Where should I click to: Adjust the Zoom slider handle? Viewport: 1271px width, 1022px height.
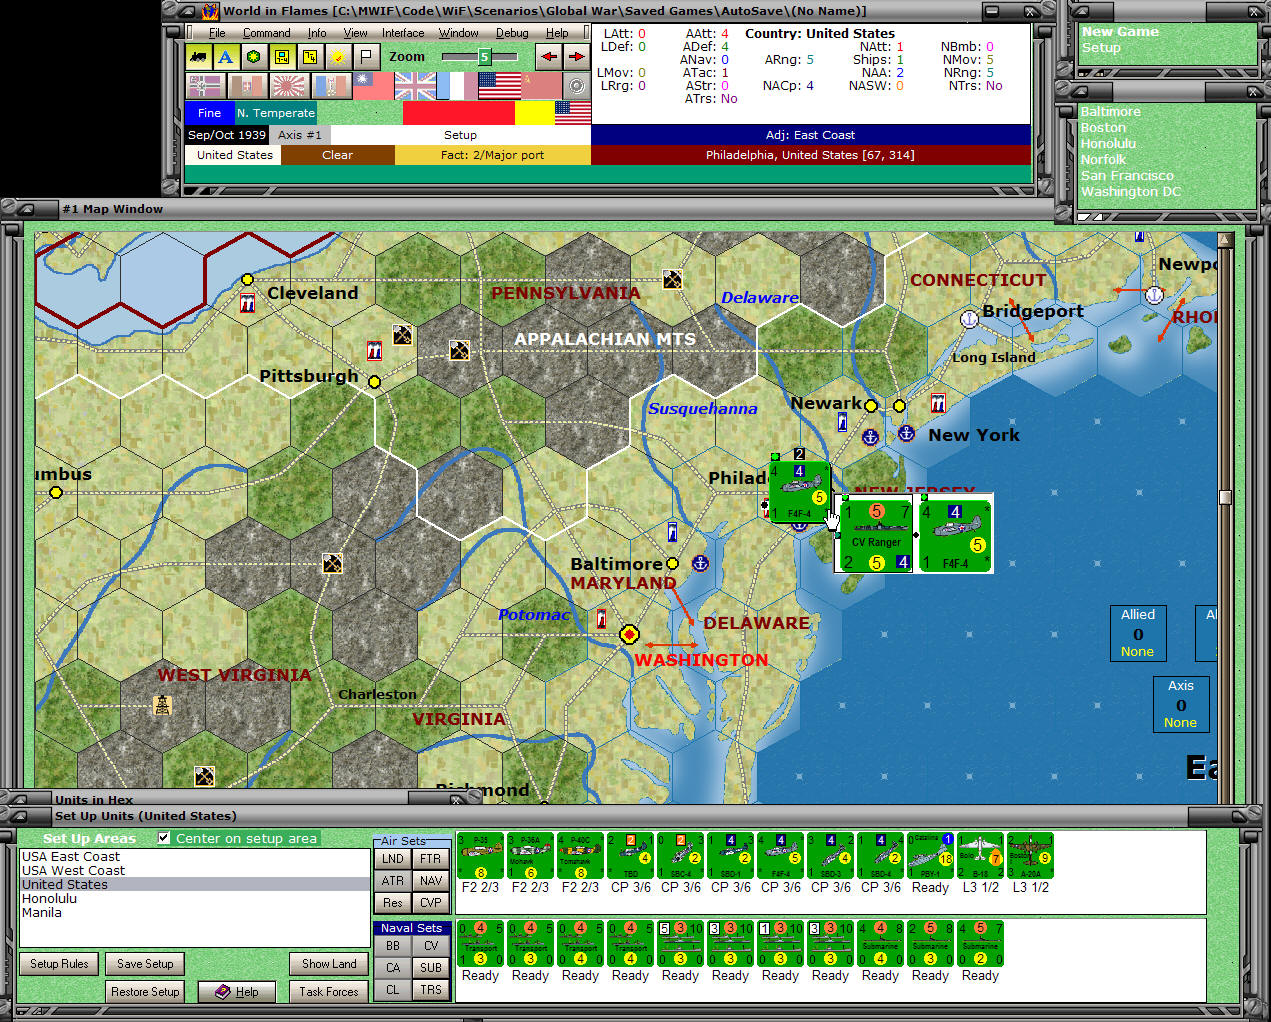(x=484, y=57)
